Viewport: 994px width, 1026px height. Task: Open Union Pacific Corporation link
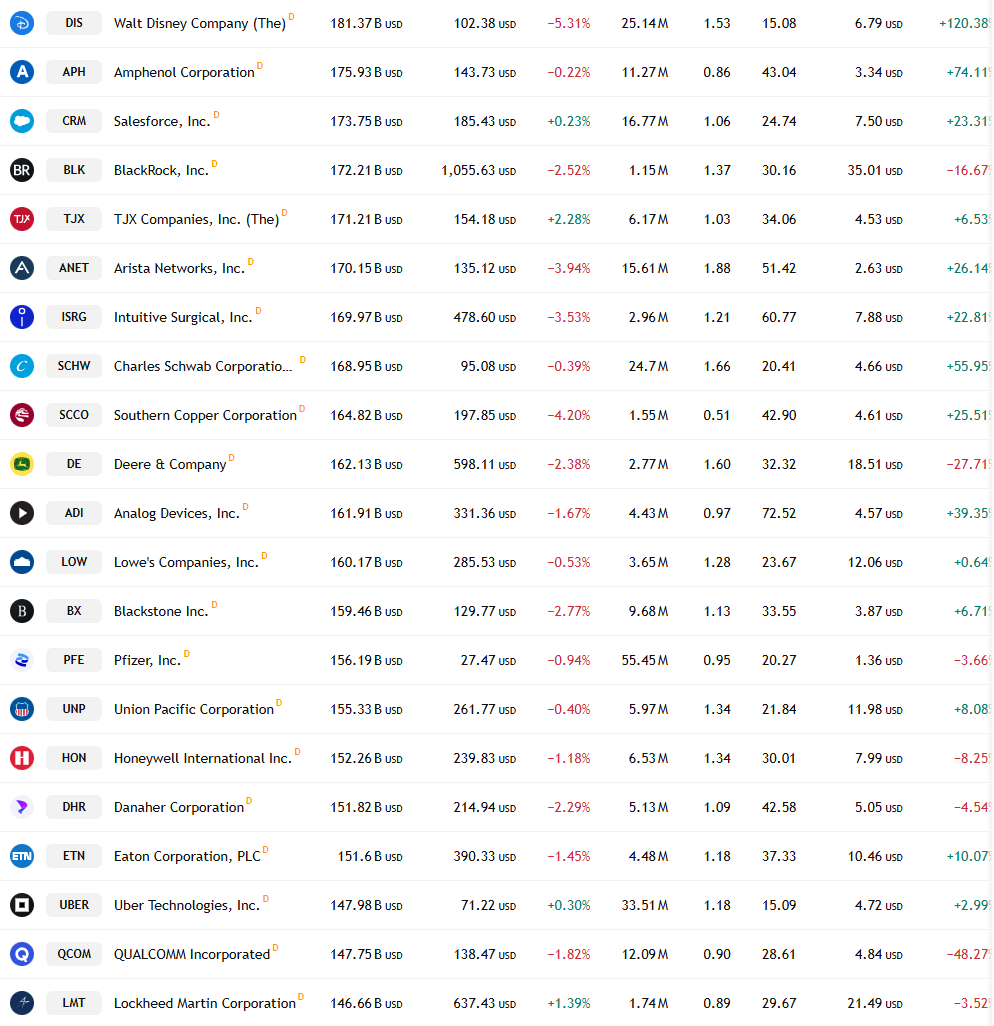point(194,709)
